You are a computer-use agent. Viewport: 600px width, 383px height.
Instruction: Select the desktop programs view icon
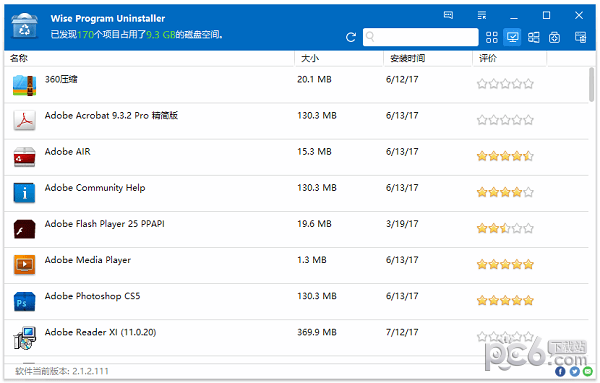512,37
